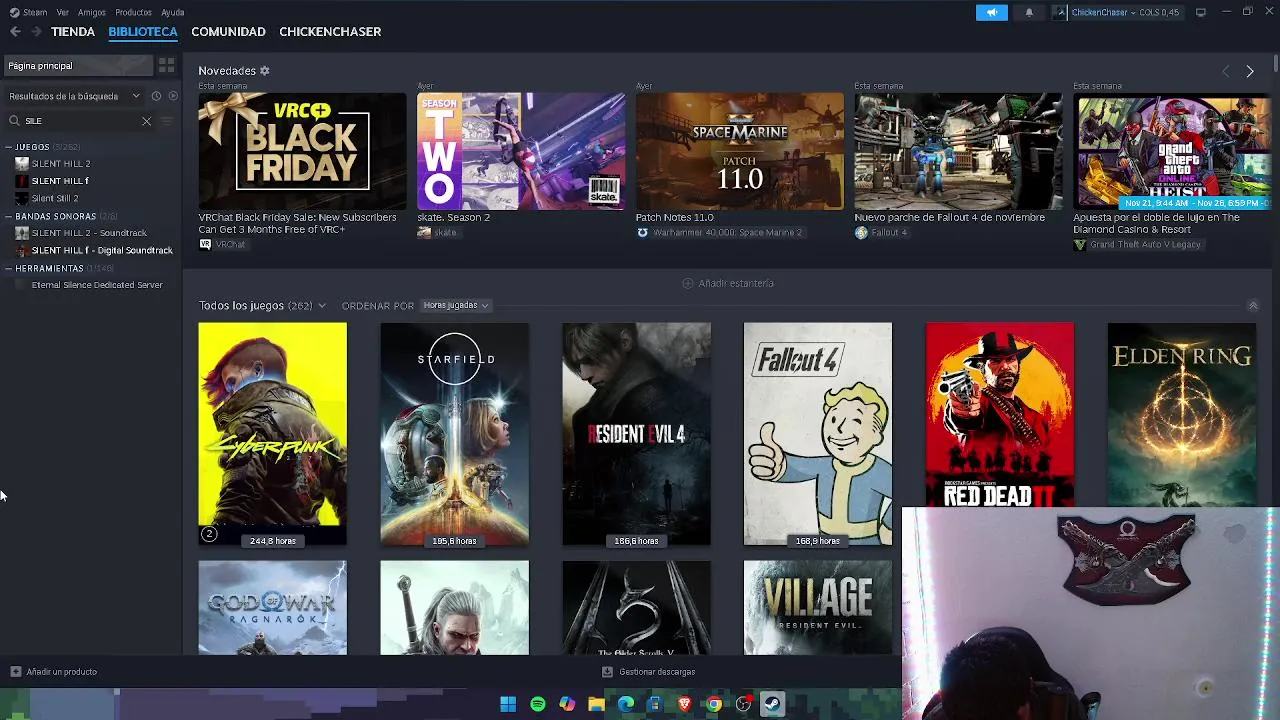This screenshot has width=1280, height=720.
Task: Open the Todos los juegos shelf dropdown
Action: pyautogui.click(x=321, y=306)
